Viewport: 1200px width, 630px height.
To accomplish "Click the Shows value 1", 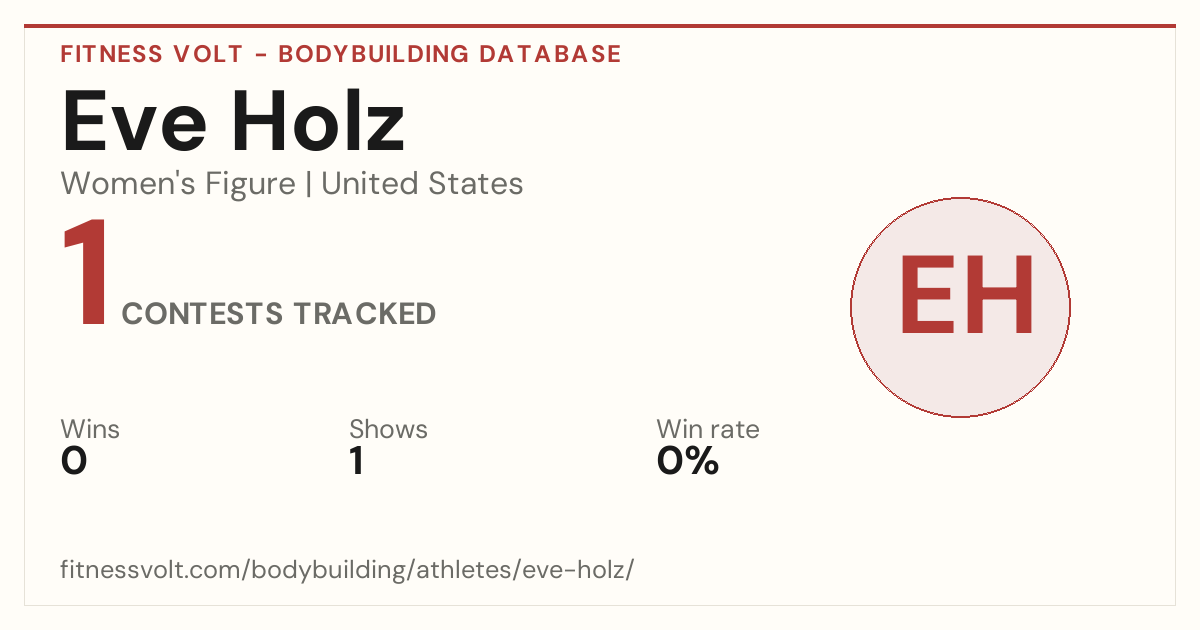I will click(x=357, y=462).
